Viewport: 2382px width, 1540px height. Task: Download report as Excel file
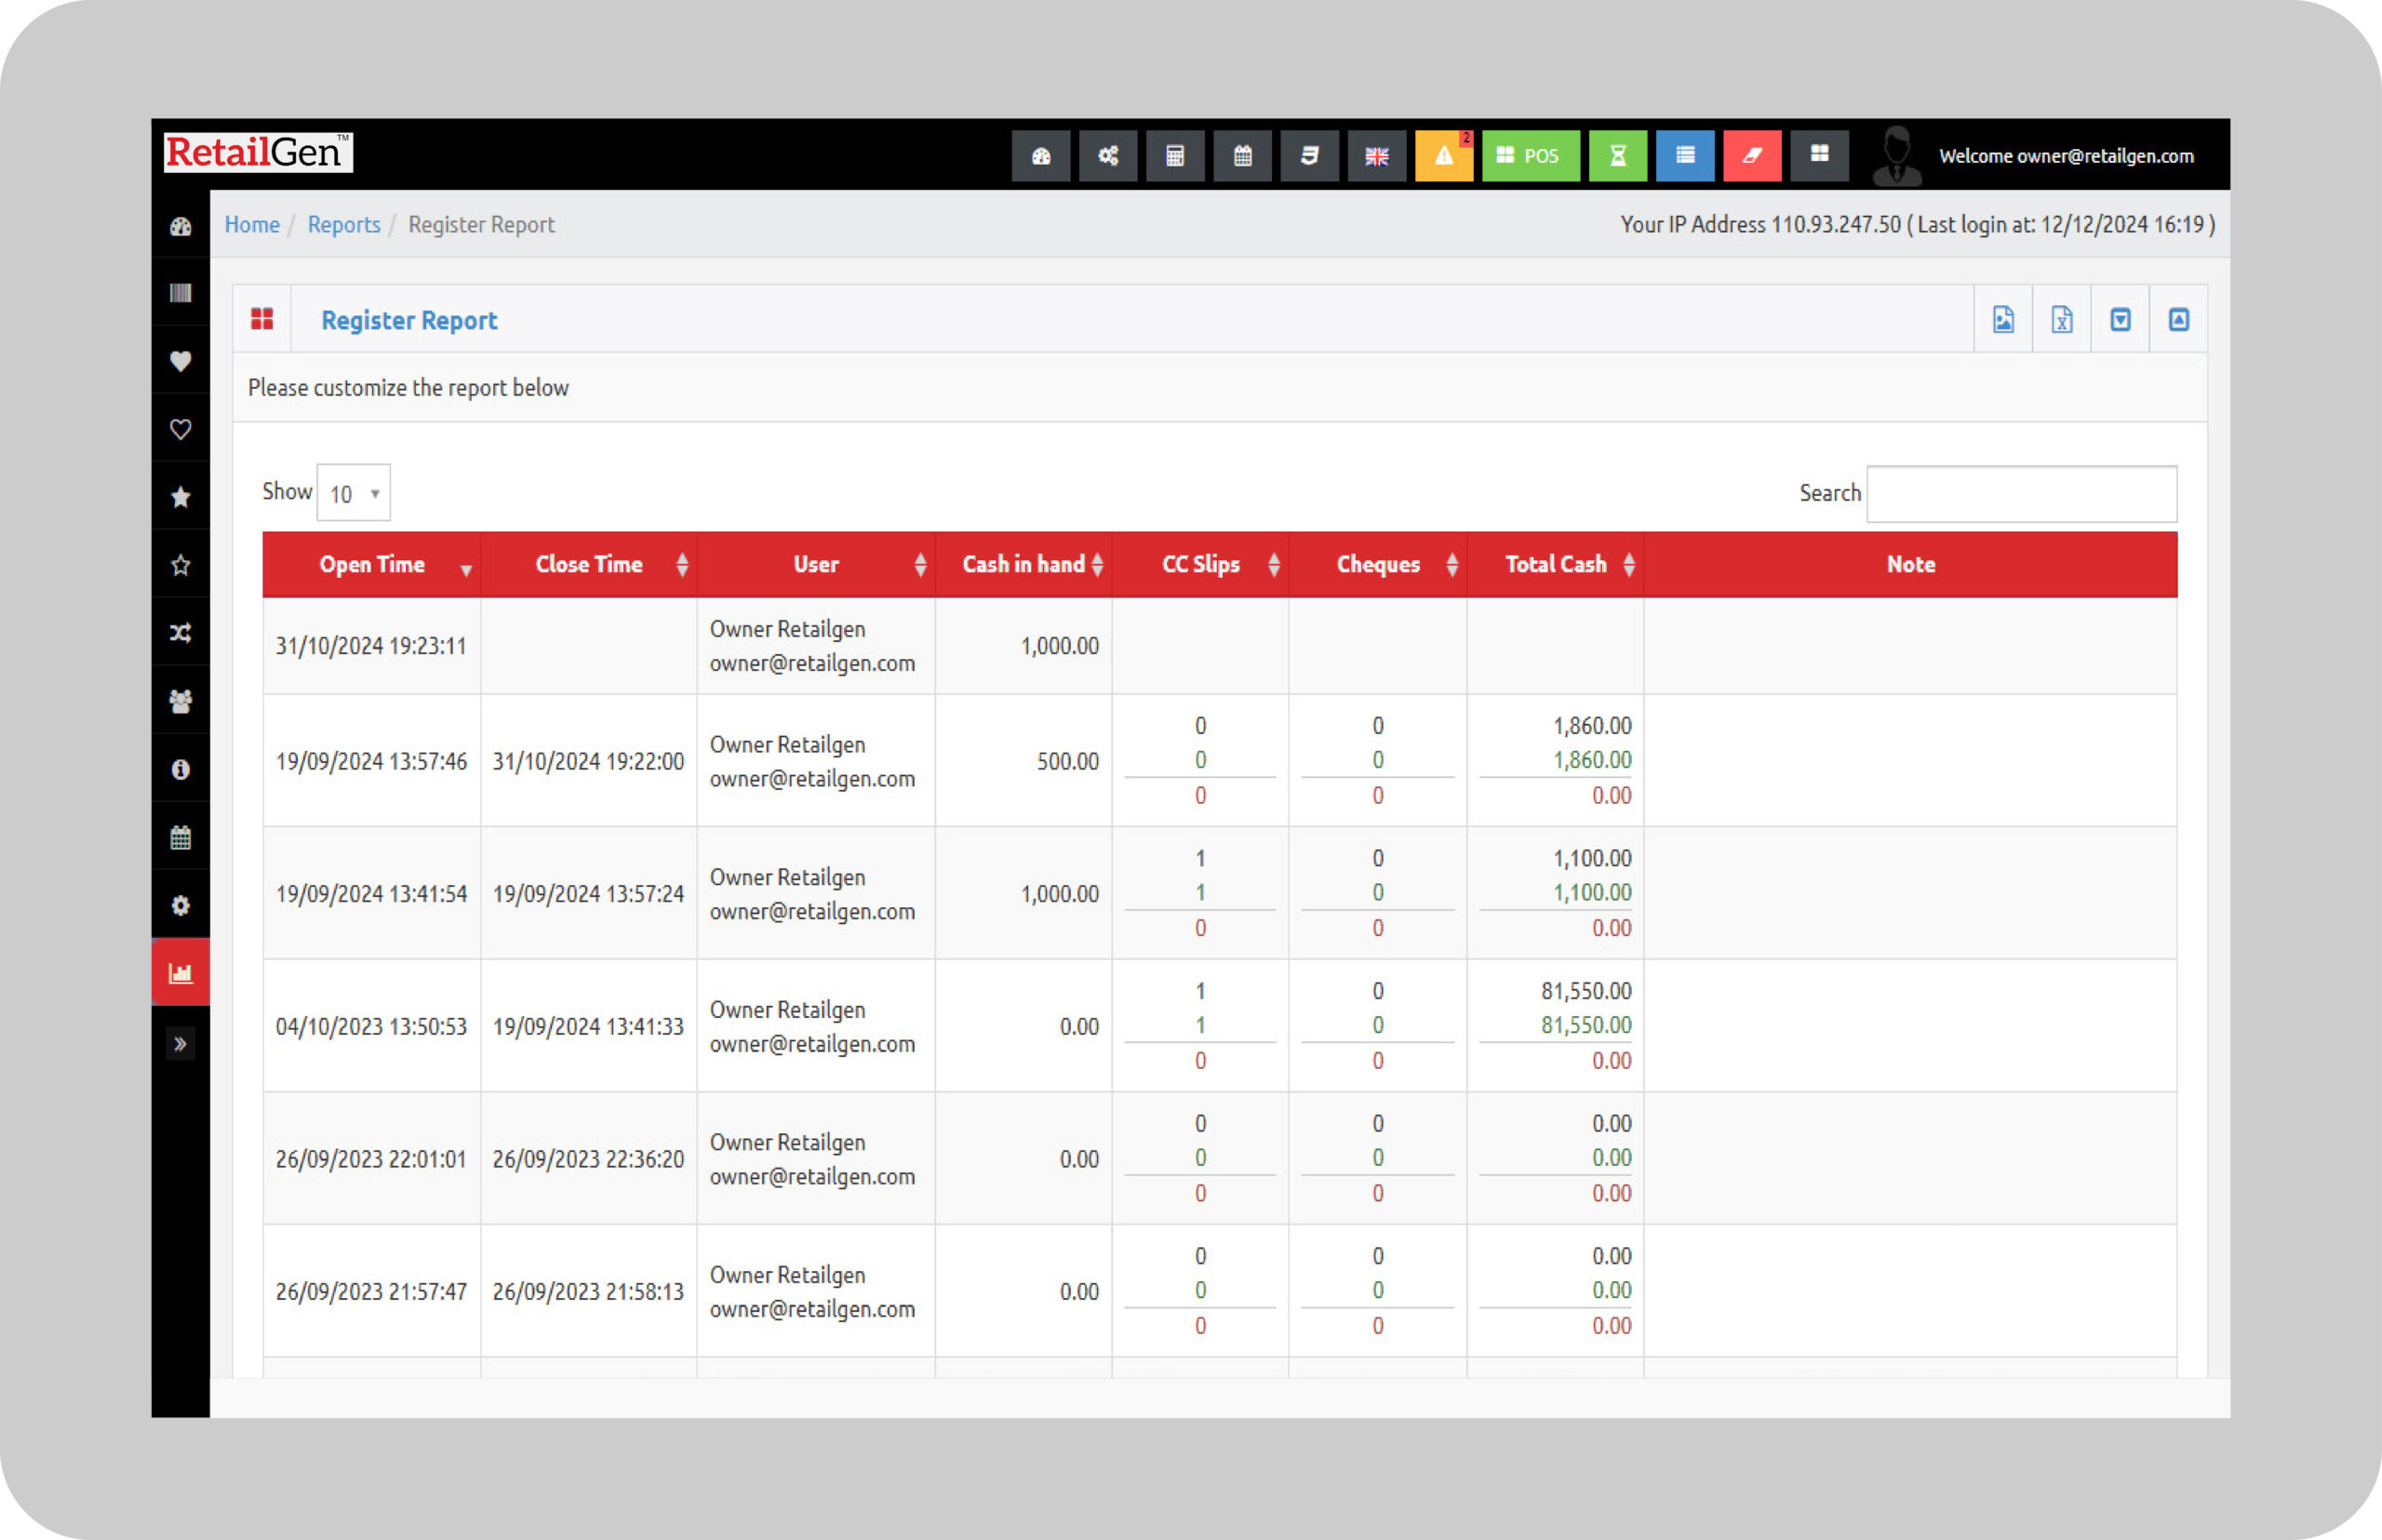[2061, 320]
